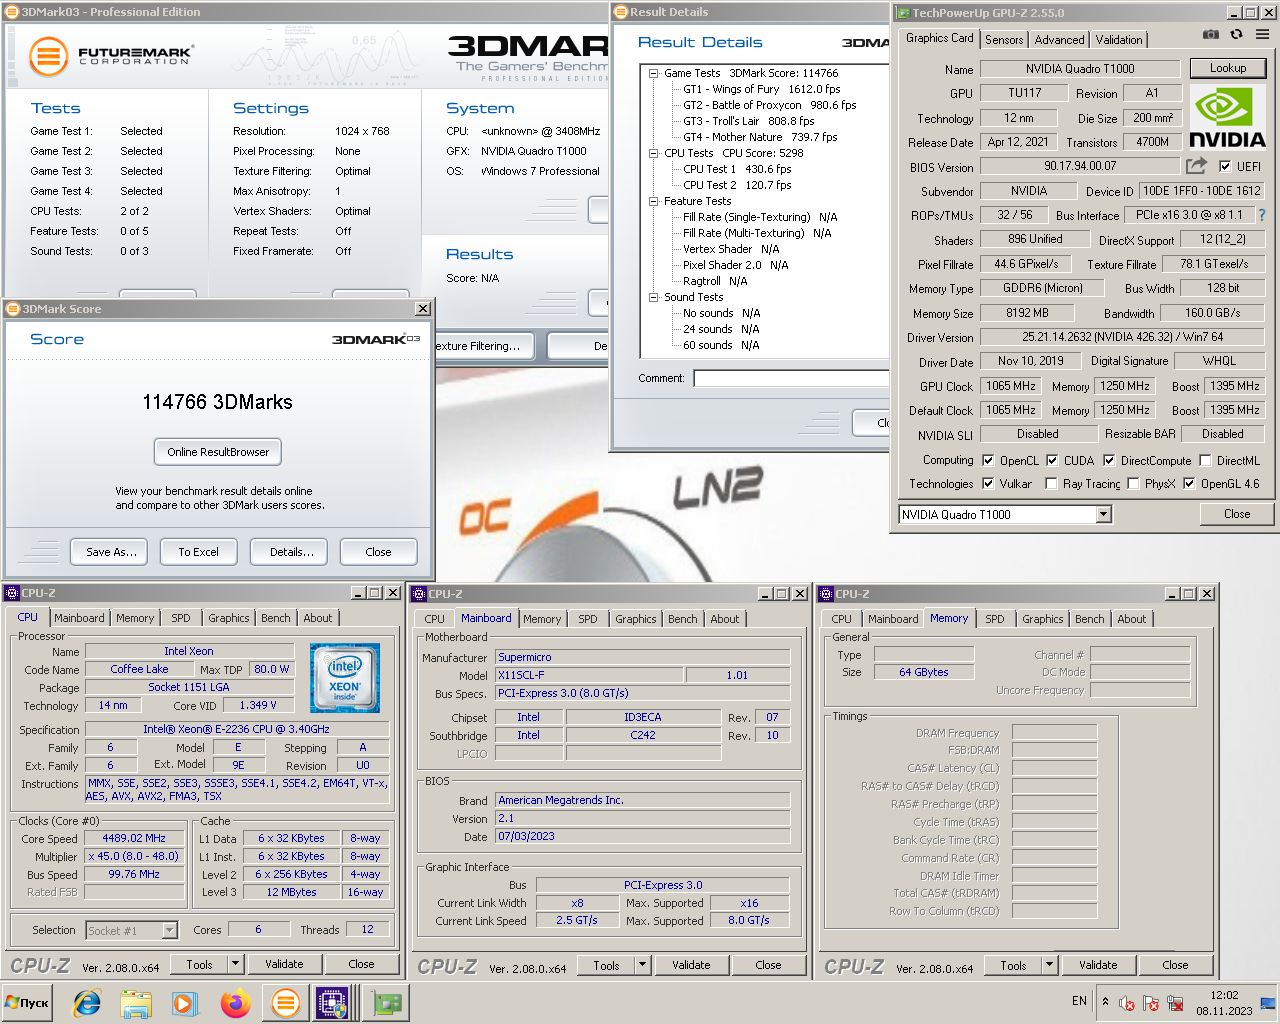Toggle the OpenCL checkbox
This screenshot has width=1280, height=1024.
[988, 461]
